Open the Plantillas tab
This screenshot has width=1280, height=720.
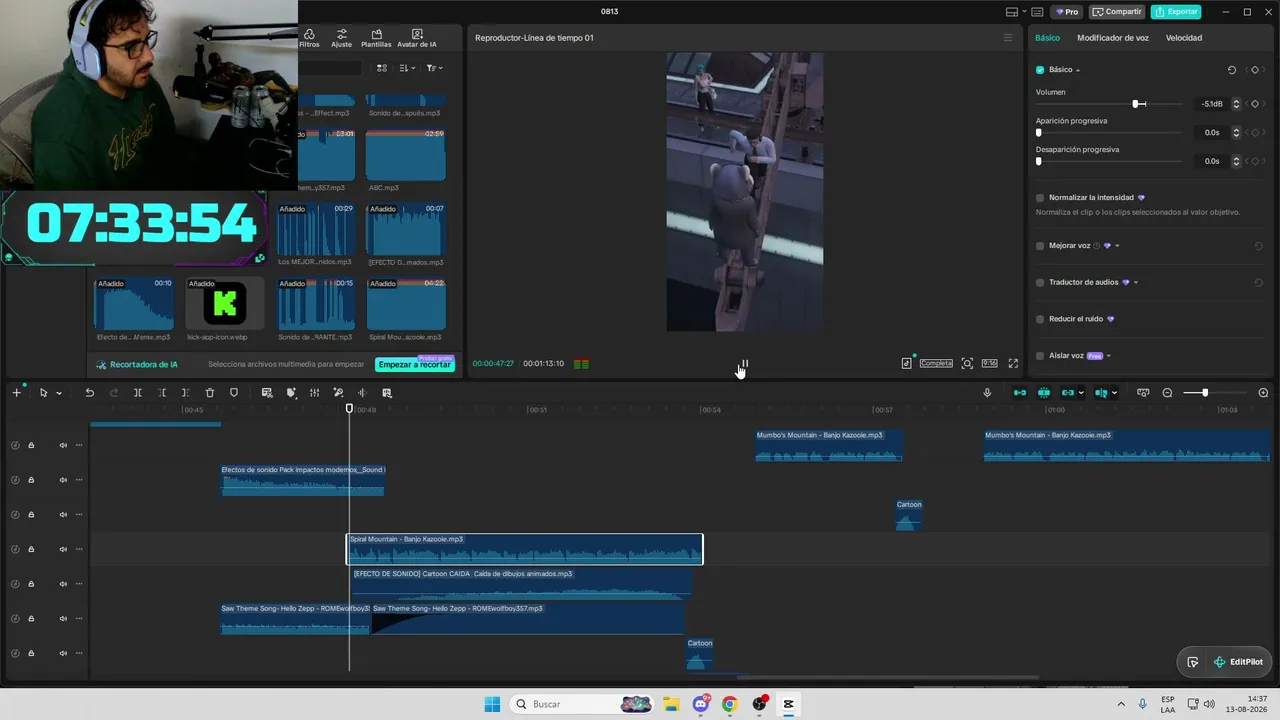(x=376, y=38)
